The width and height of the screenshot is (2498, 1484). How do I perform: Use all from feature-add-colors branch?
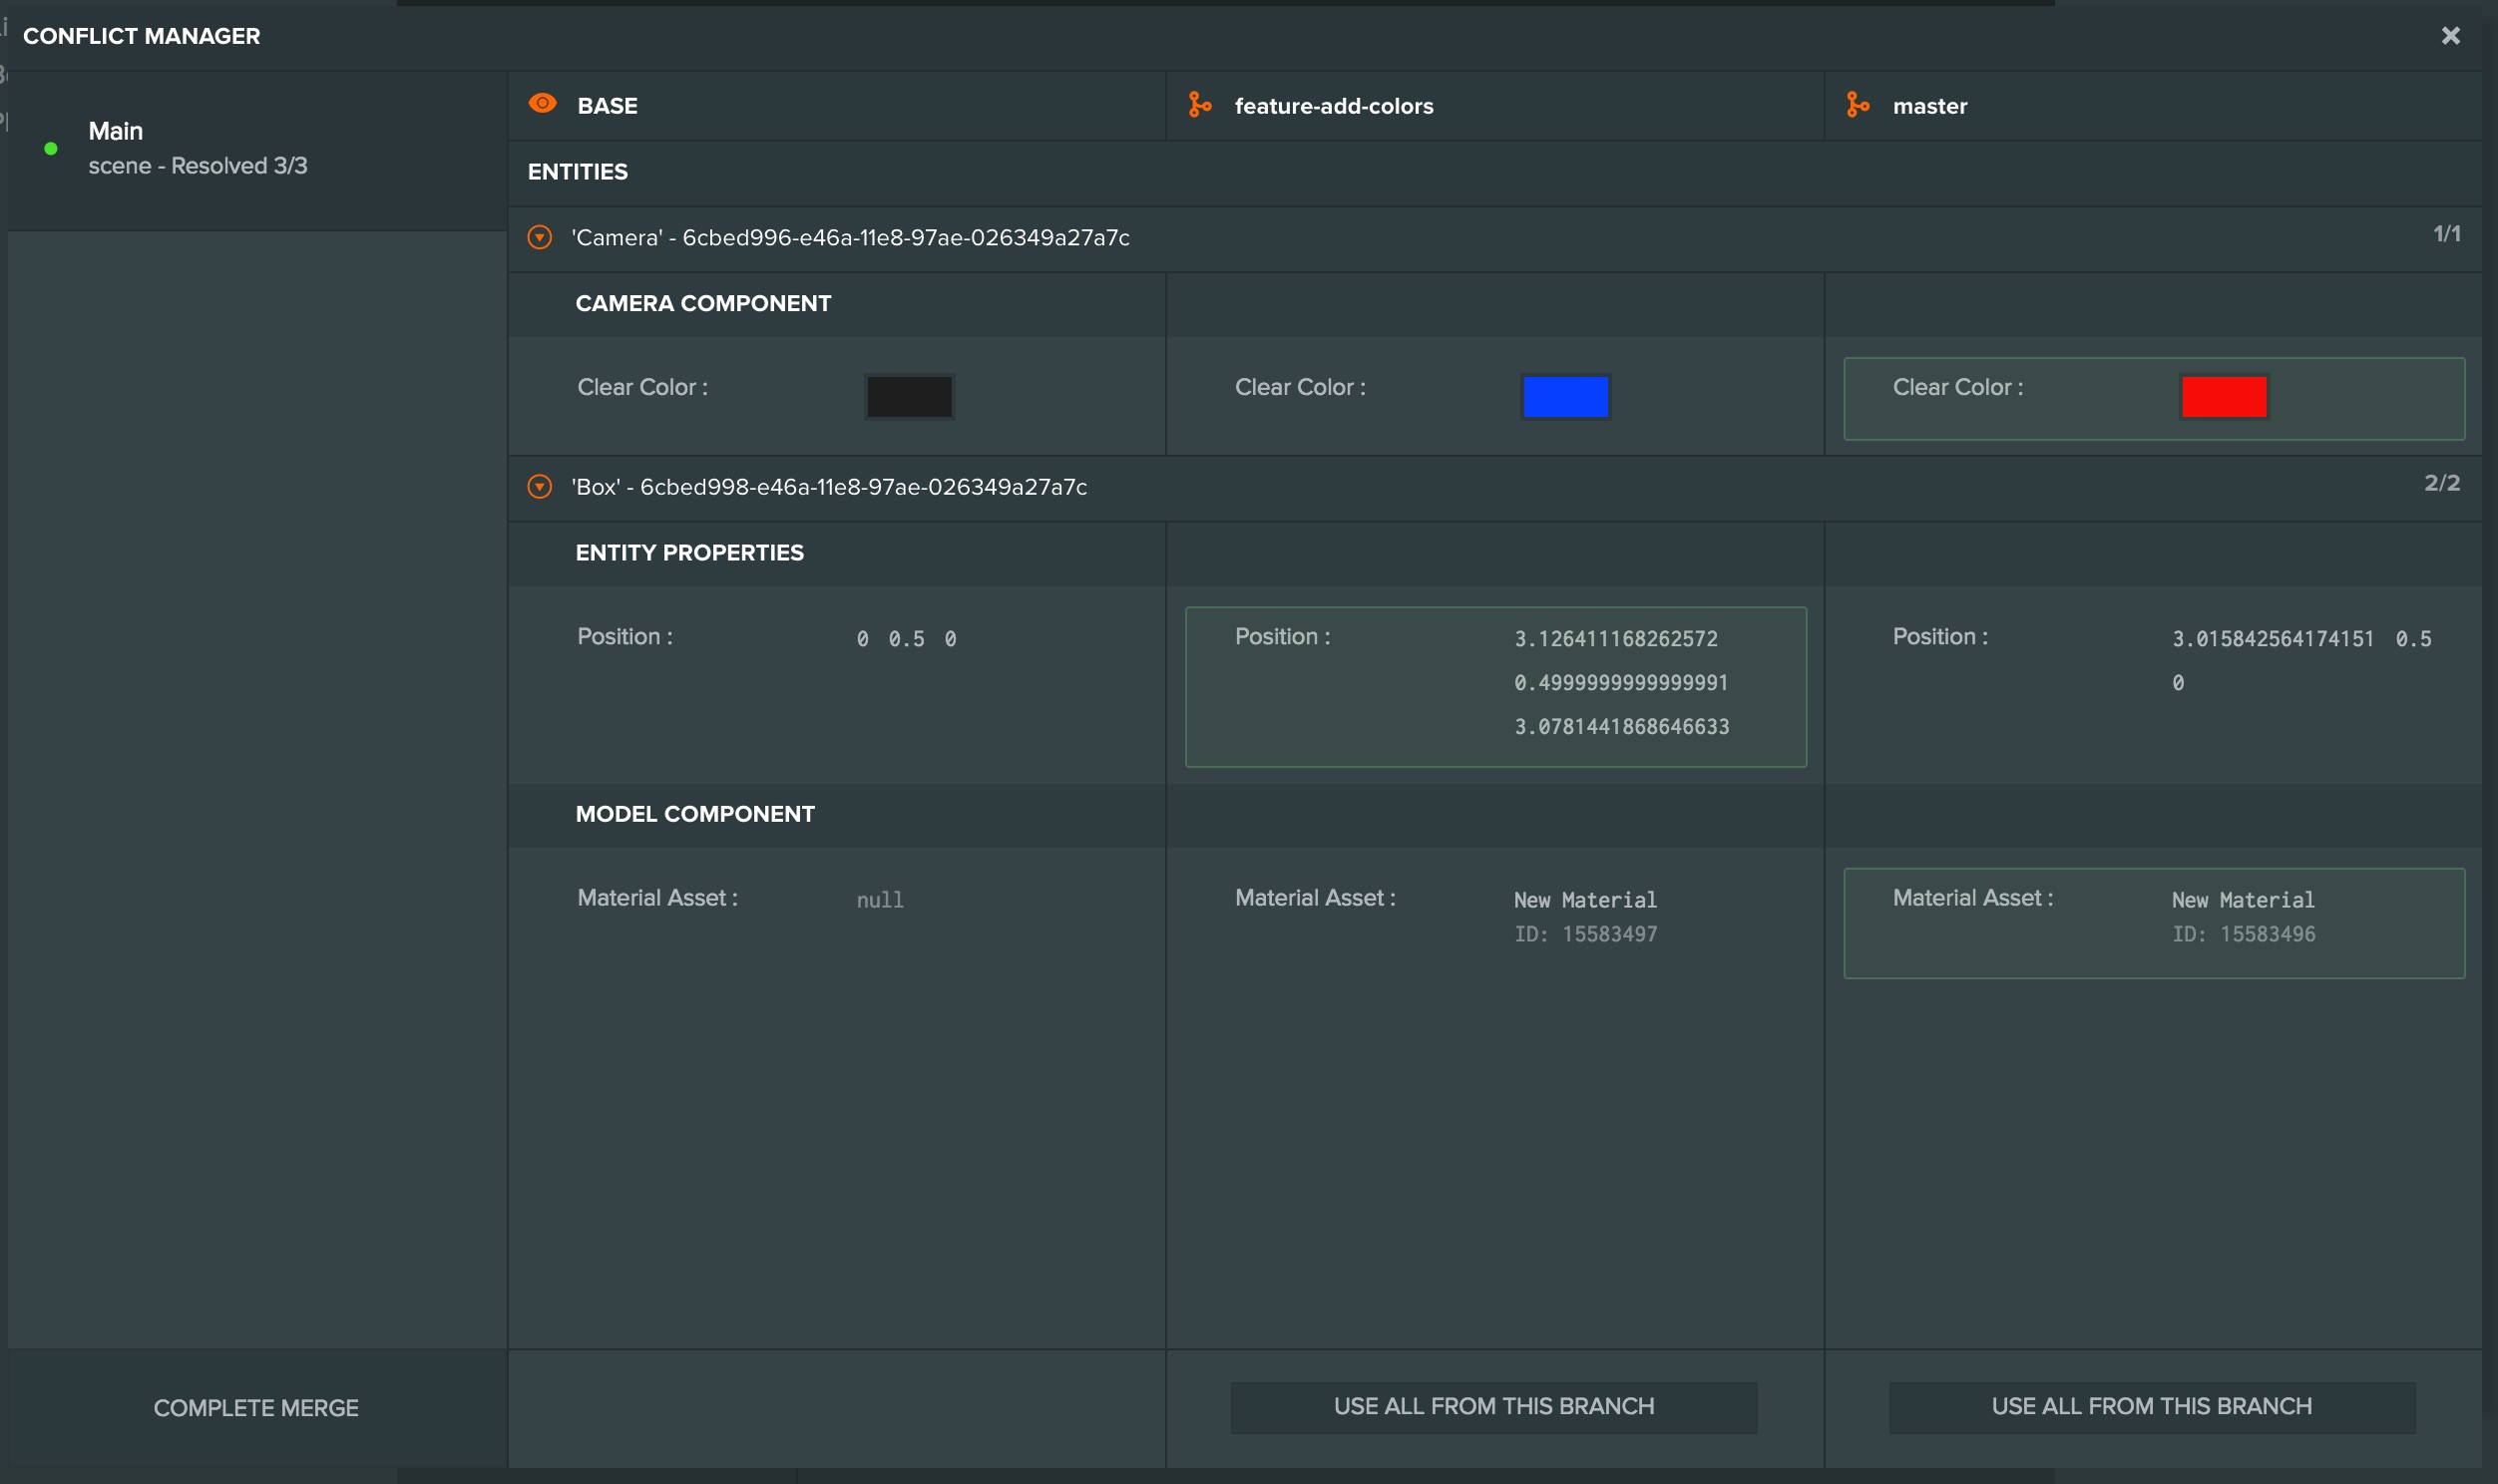pyautogui.click(x=1493, y=1406)
